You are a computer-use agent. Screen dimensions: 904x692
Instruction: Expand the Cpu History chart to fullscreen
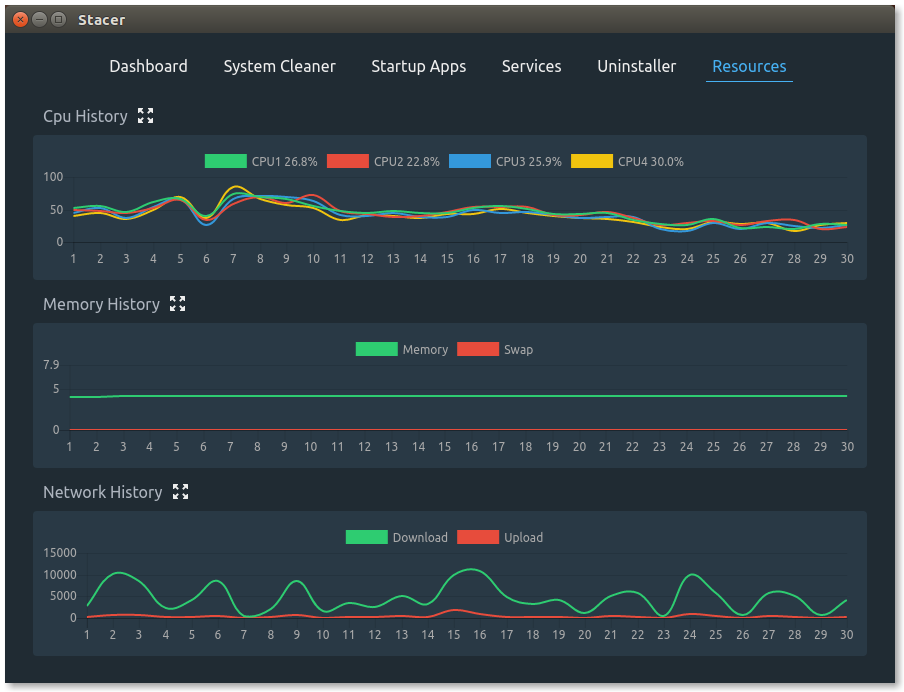(x=146, y=116)
